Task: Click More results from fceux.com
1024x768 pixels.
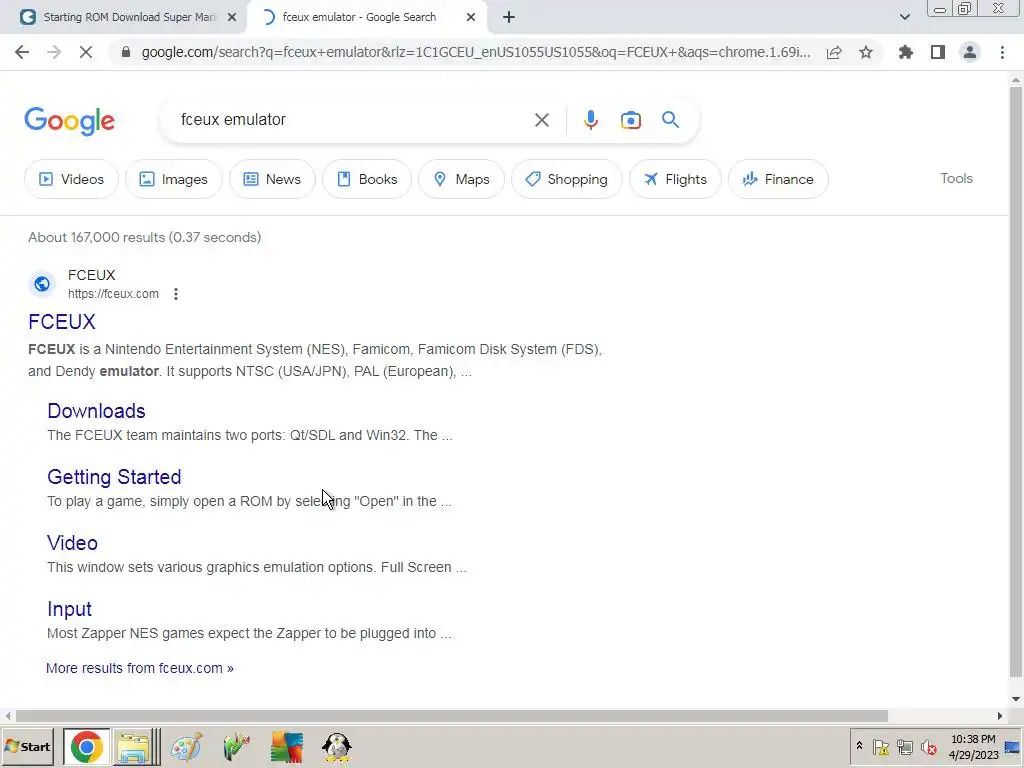Action: (140, 668)
